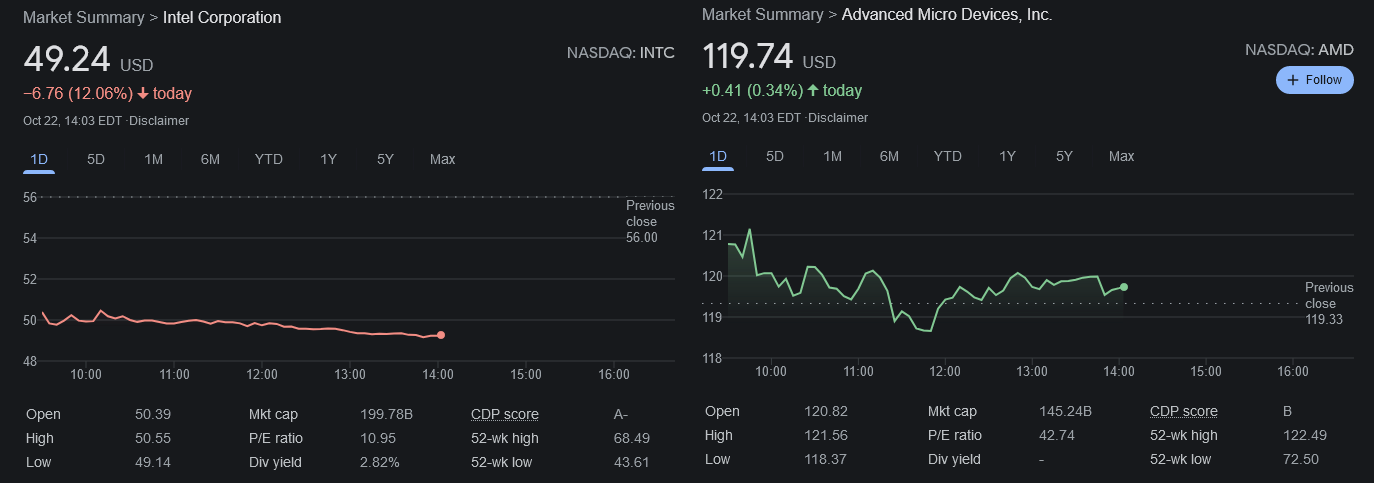This screenshot has height=483, width=1374.
Task: Click AMD Mkt cap value 145.24B
Action: coord(1066,411)
